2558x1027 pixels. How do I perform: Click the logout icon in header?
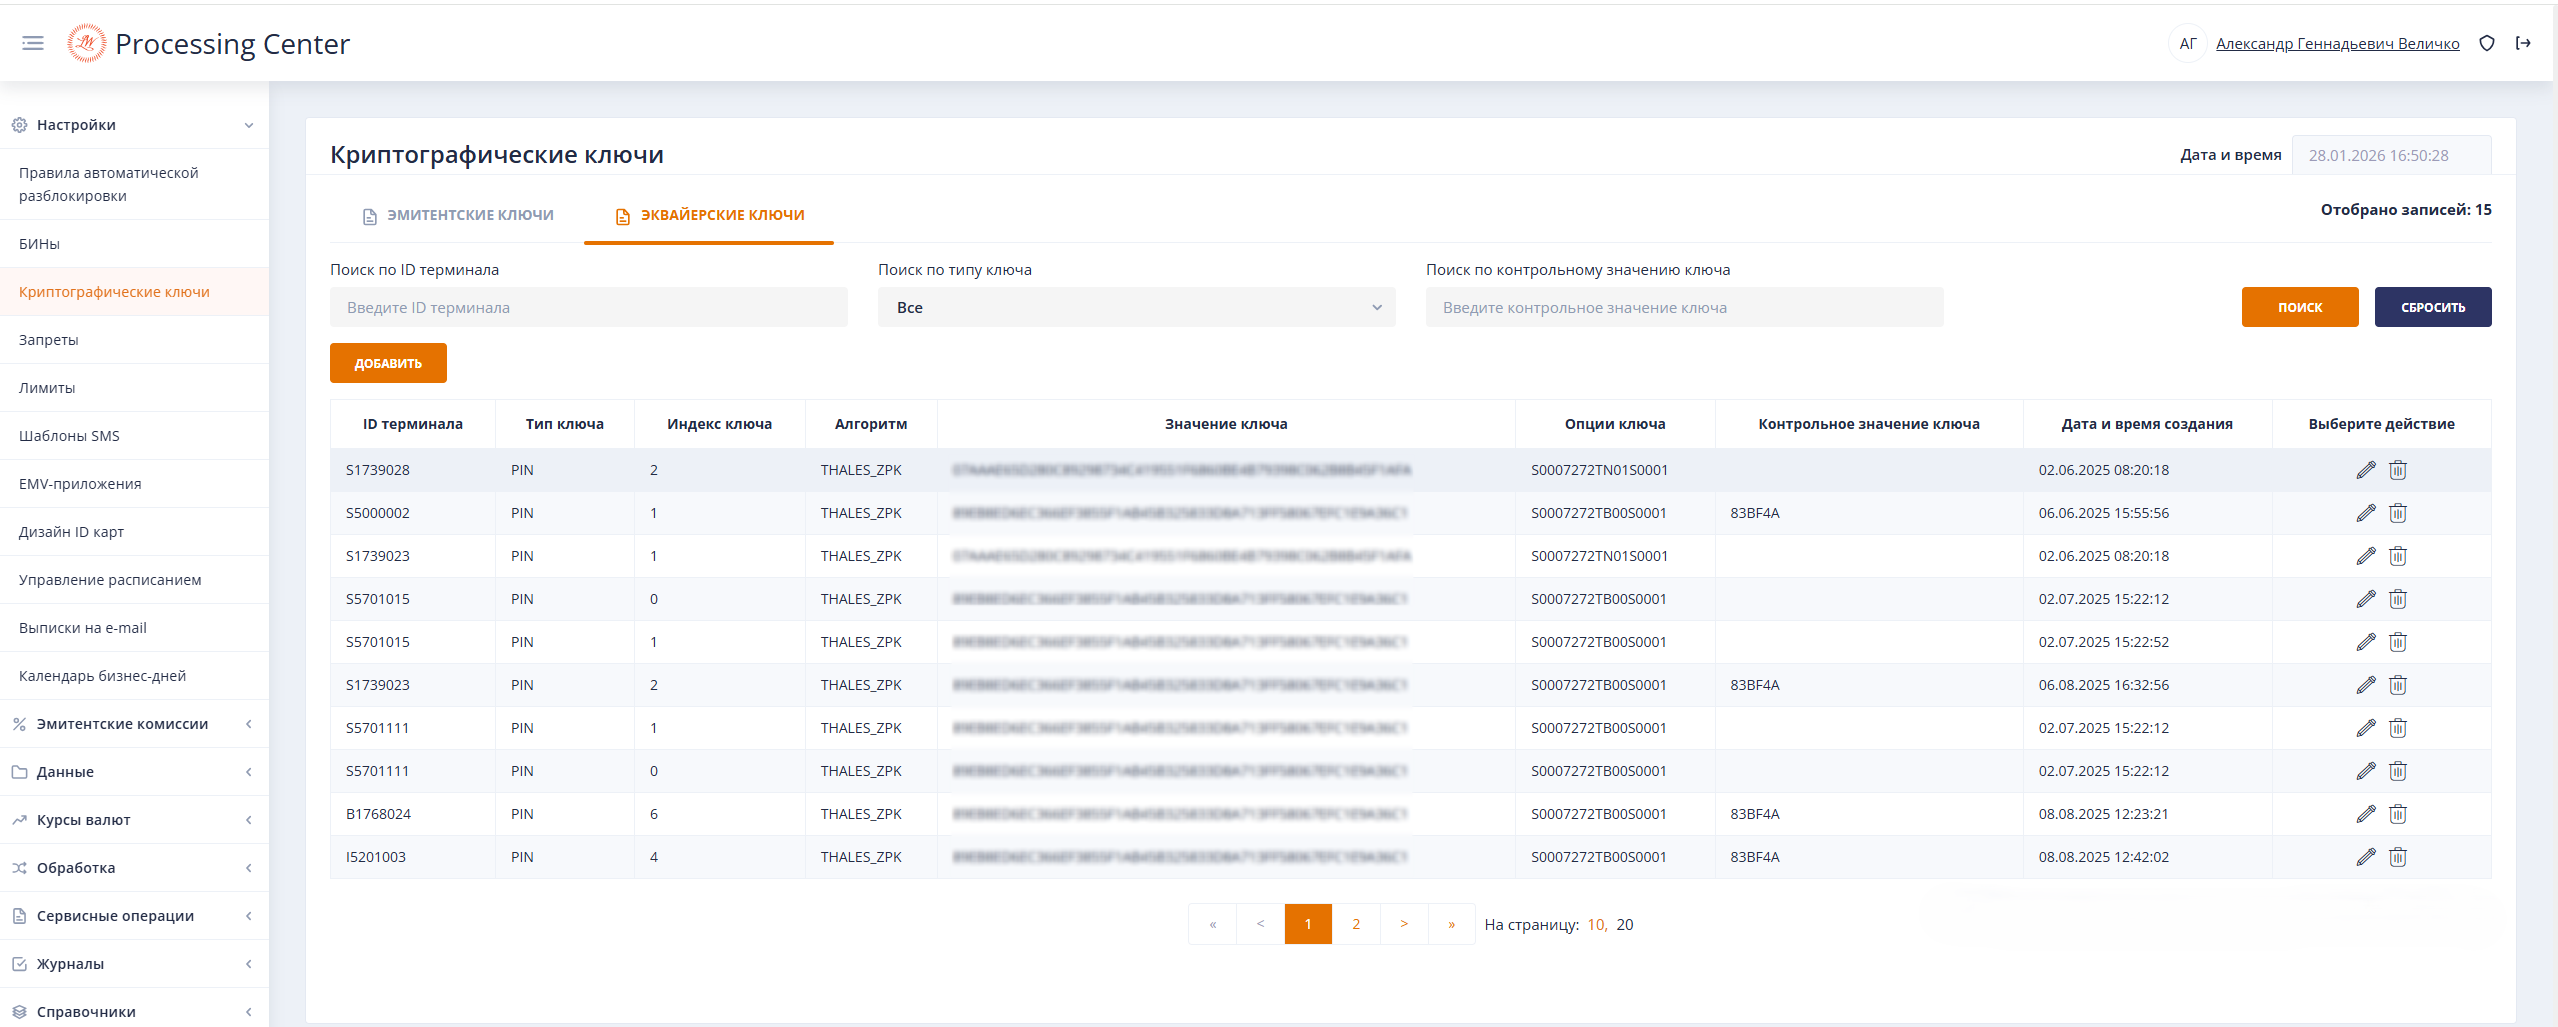tap(2523, 43)
